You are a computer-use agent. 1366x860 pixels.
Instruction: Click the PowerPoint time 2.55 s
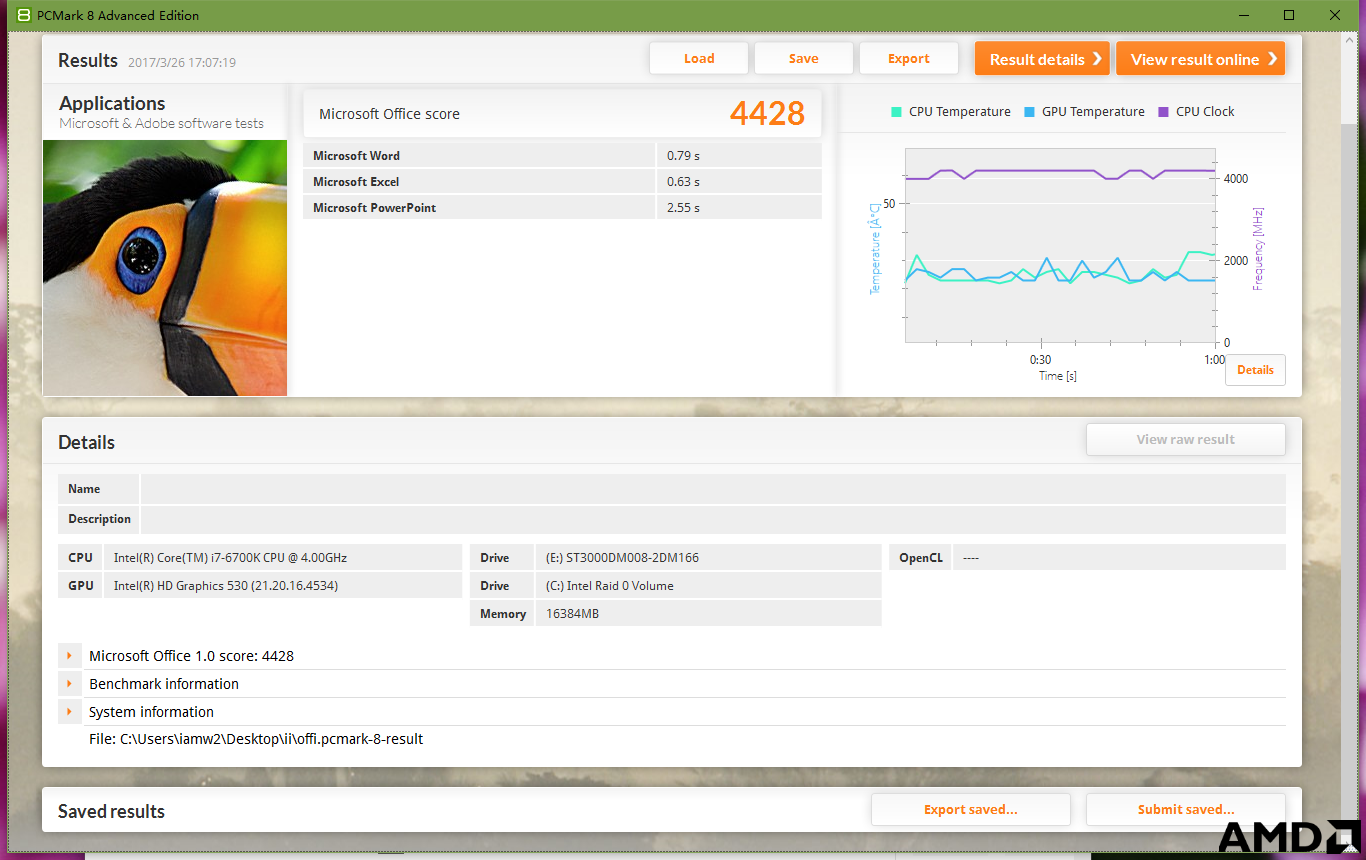[x=683, y=207]
